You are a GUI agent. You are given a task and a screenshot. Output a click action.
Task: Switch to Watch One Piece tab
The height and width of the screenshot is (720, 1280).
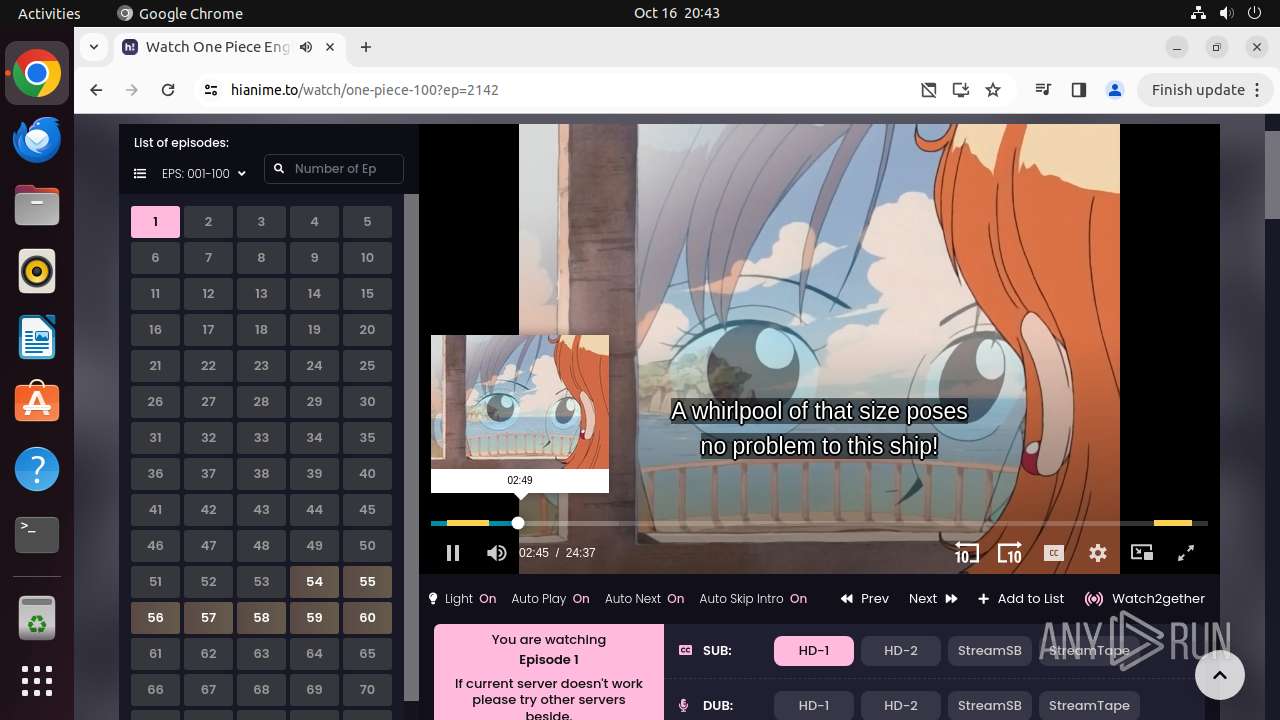pyautogui.click(x=230, y=47)
